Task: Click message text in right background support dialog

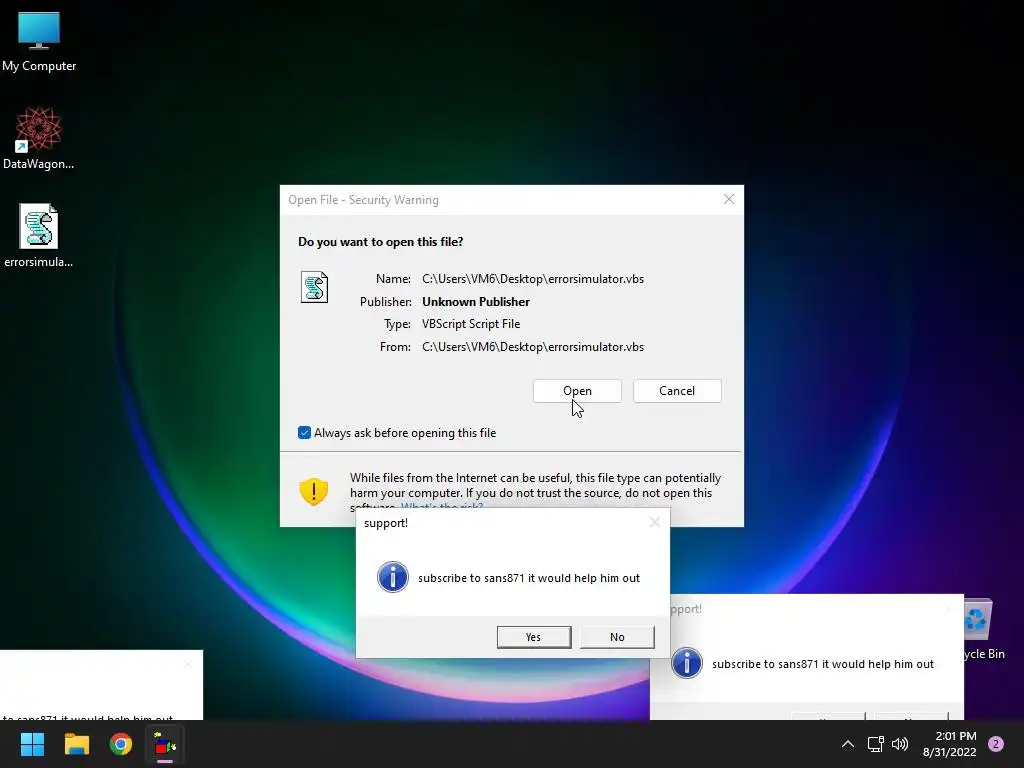Action: click(823, 664)
